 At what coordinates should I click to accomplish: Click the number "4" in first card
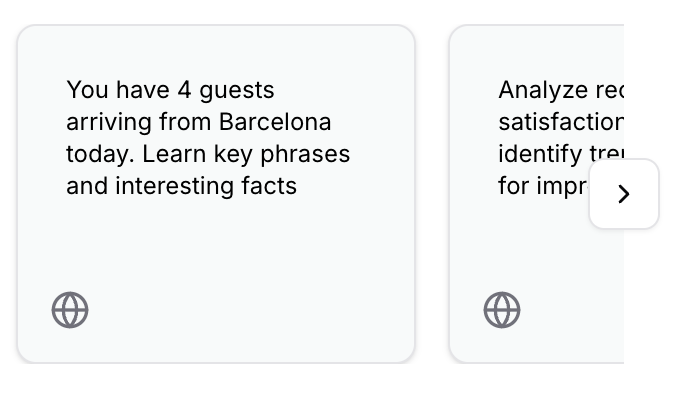184,90
